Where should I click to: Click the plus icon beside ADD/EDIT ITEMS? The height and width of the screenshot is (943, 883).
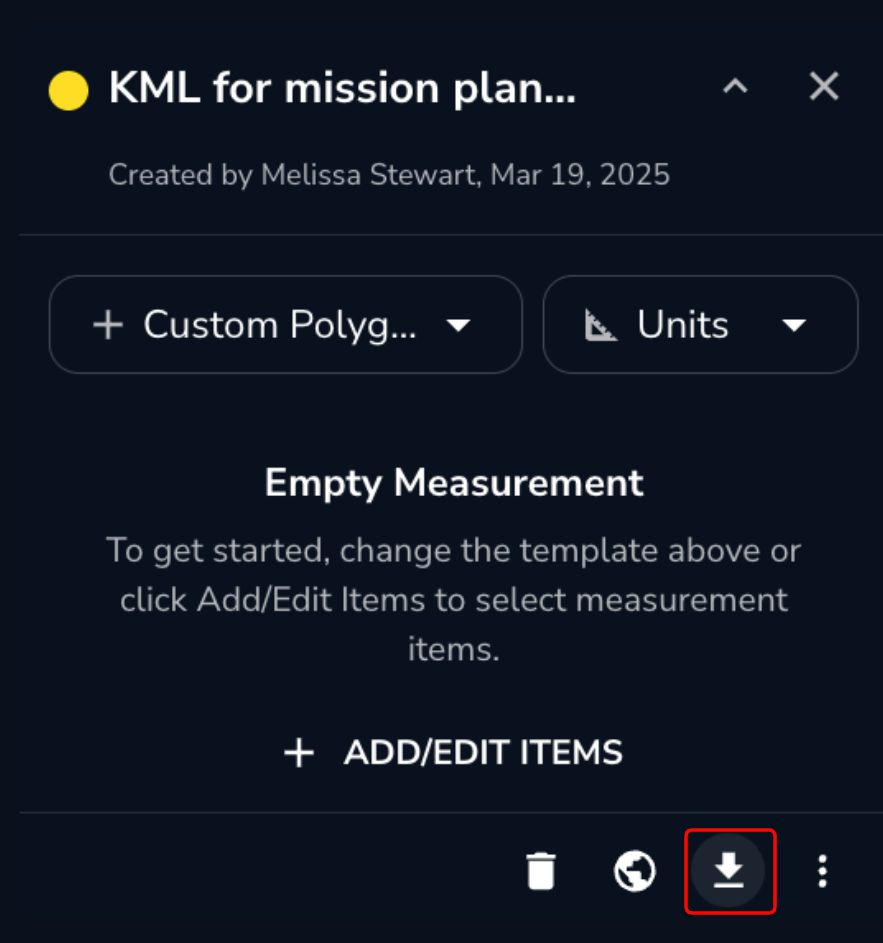coord(299,753)
